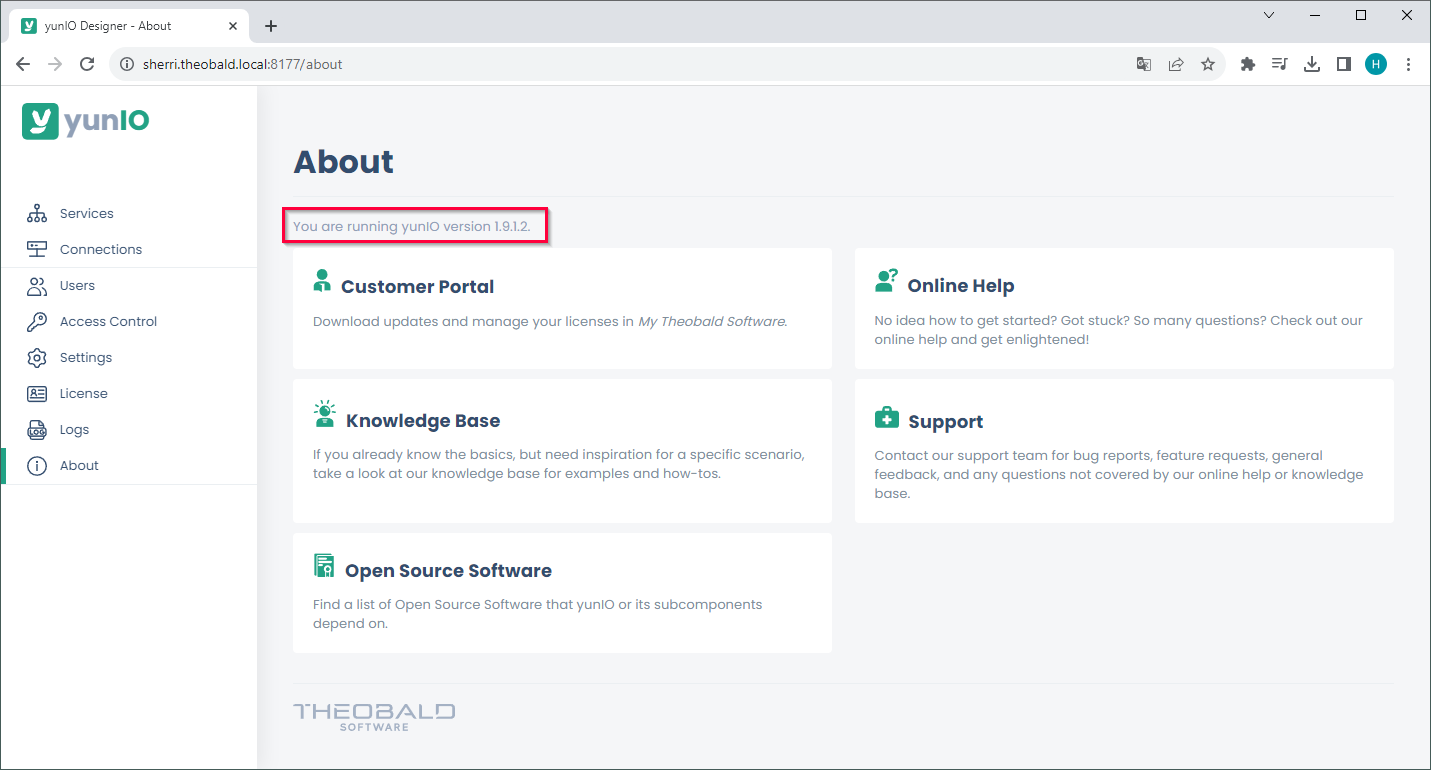Click the Connections network icon
This screenshot has width=1431, height=770.
click(37, 249)
